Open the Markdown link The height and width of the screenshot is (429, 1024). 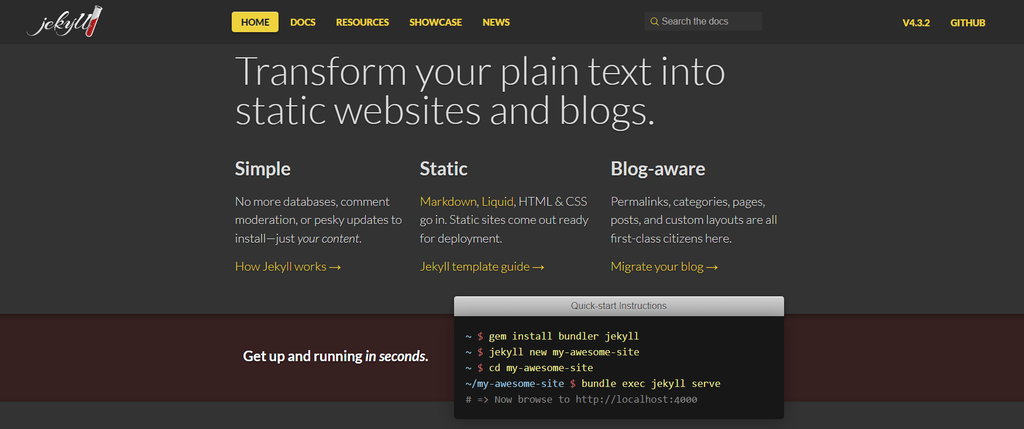point(448,201)
